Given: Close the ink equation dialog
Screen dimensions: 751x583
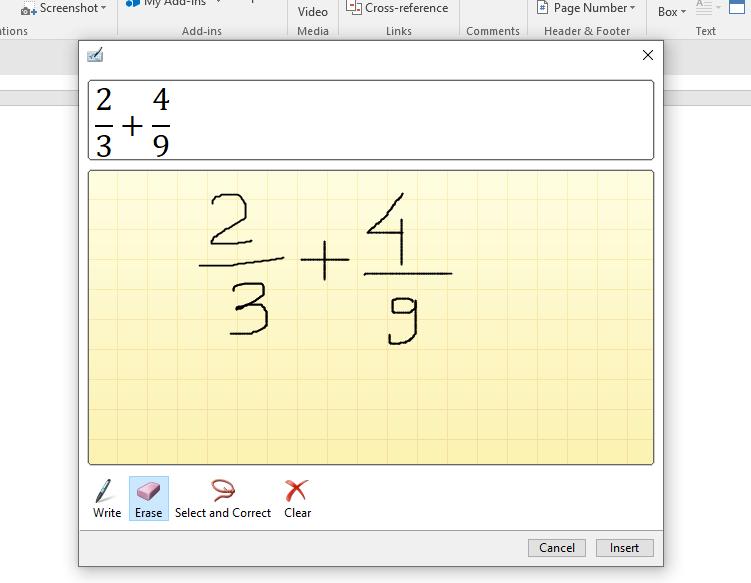Looking at the screenshot, I should point(648,55).
